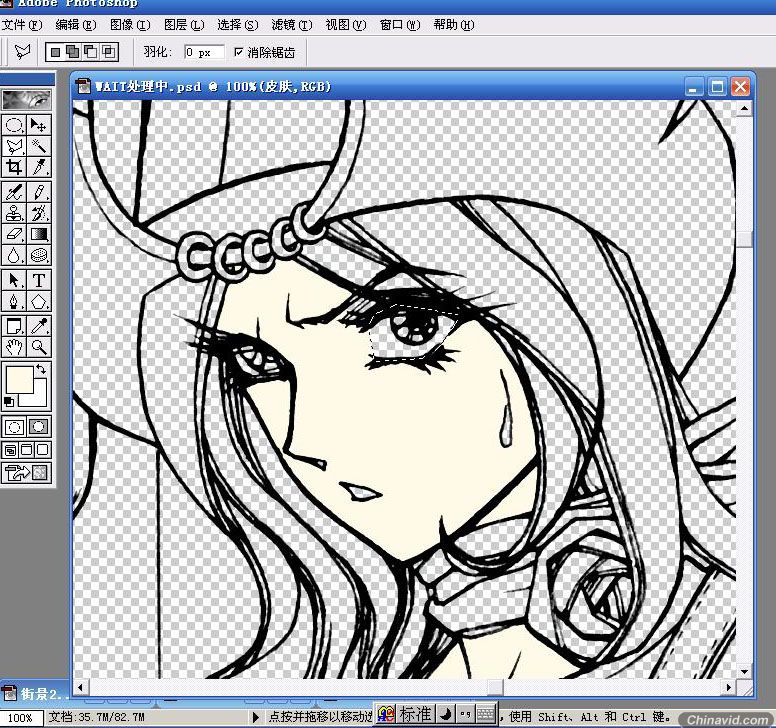
Task: Switch to Quick Mask mode
Action: pos(39,427)
